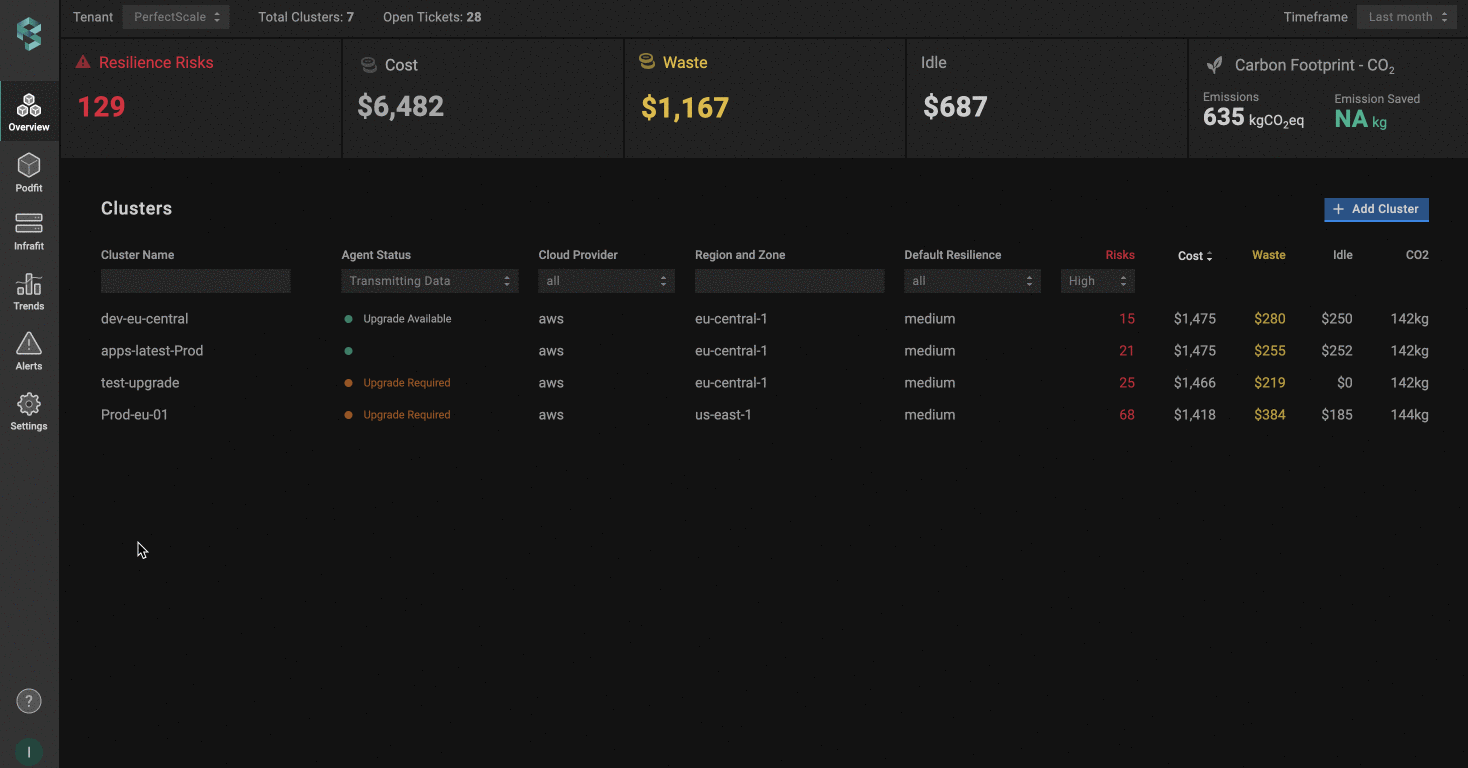Viewport: 1468px width, 768px height.
Task: Open the Cloud Provider filter dropdown
Action: pos(606,281)
